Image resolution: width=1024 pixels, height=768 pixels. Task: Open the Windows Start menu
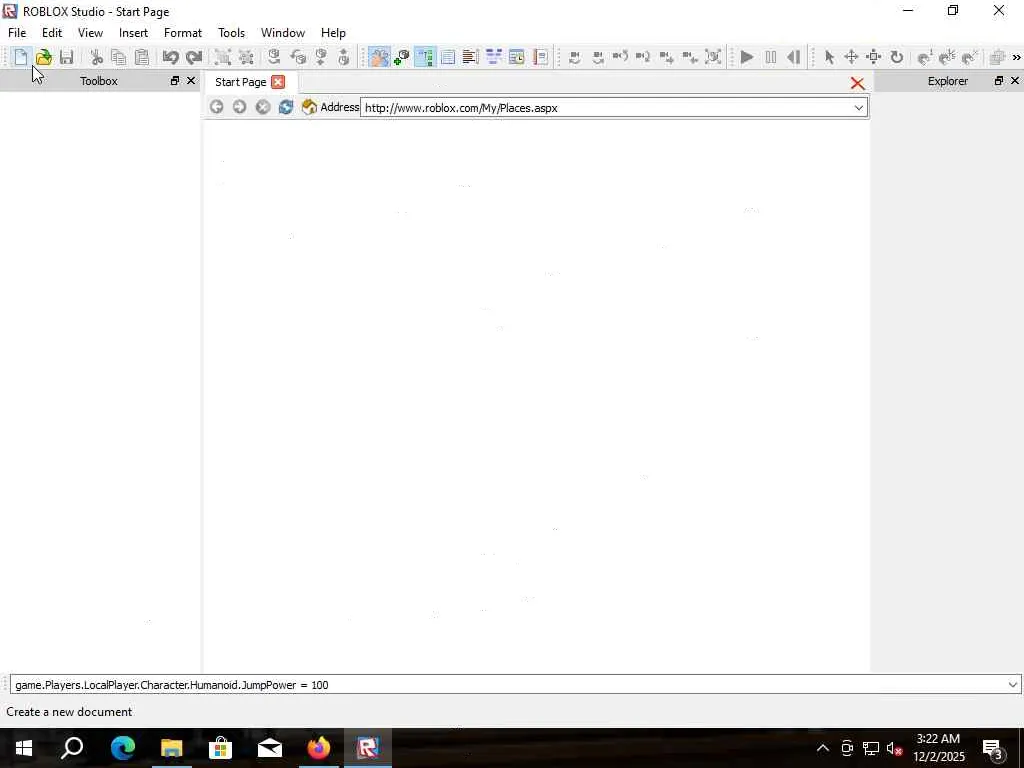pyautogui.click(x=24, y=748)
